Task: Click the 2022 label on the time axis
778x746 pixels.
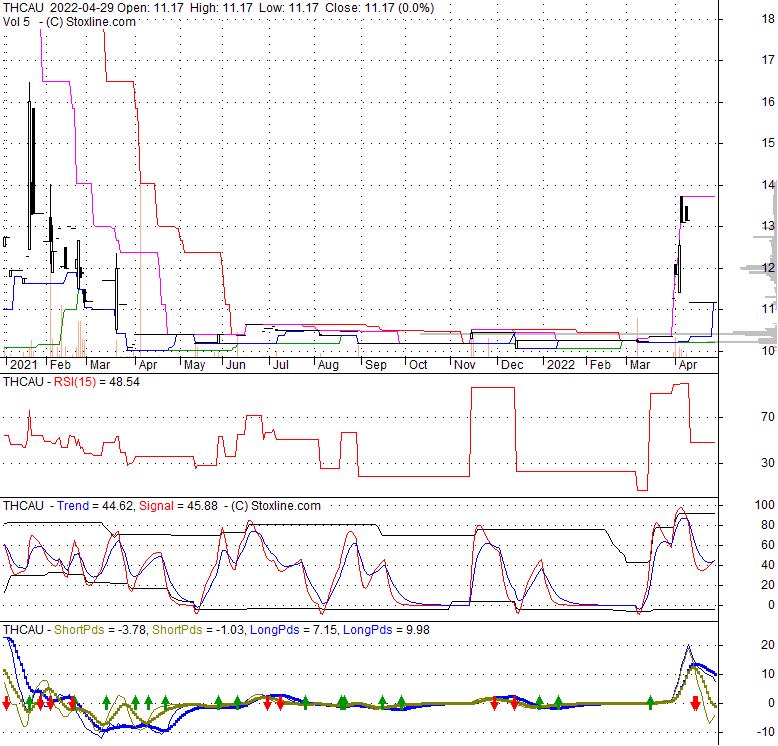Action: (561, 365)
